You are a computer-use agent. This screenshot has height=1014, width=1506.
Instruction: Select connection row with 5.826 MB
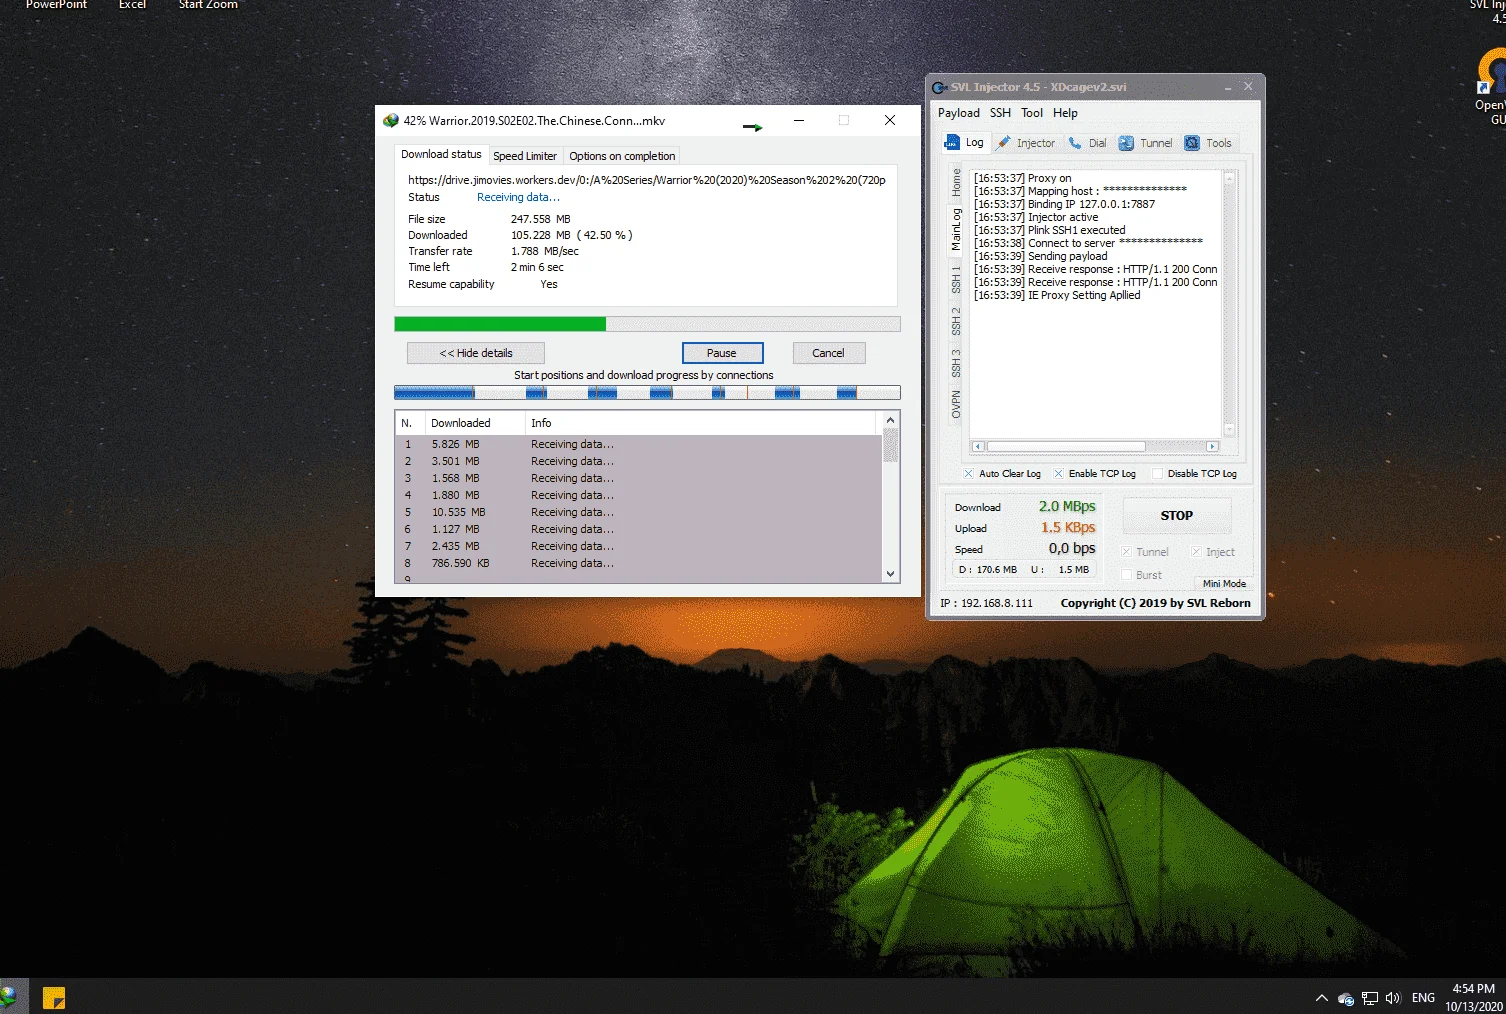[638, 444]
